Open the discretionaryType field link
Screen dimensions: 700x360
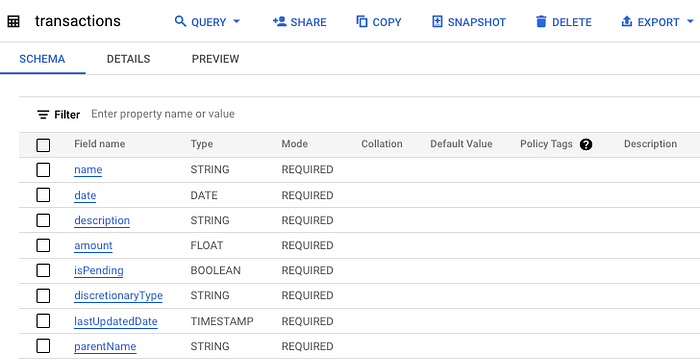[x=118, y=296]
